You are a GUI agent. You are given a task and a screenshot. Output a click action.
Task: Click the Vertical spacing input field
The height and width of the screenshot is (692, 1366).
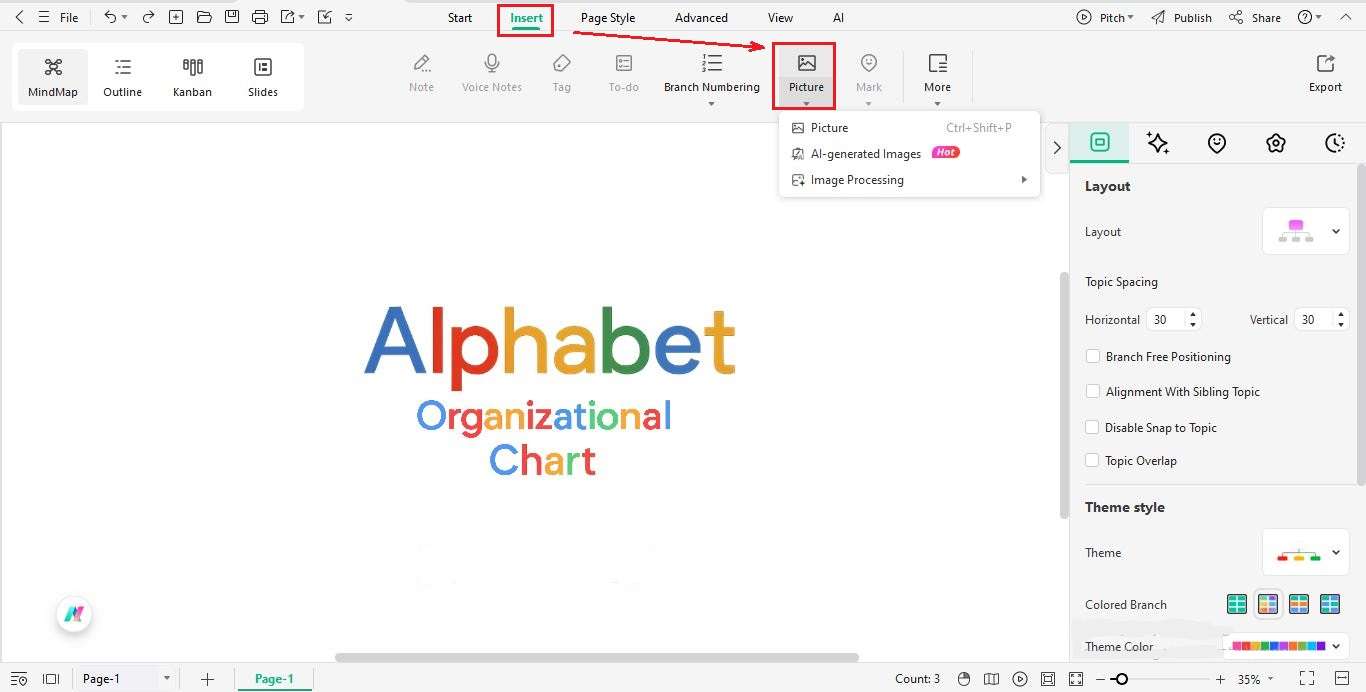click(1315, 320)
